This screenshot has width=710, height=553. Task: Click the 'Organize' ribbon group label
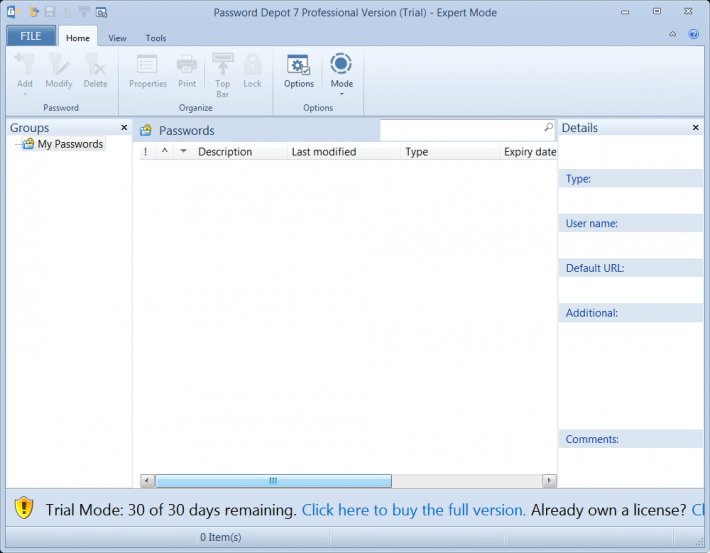[196, 108]
